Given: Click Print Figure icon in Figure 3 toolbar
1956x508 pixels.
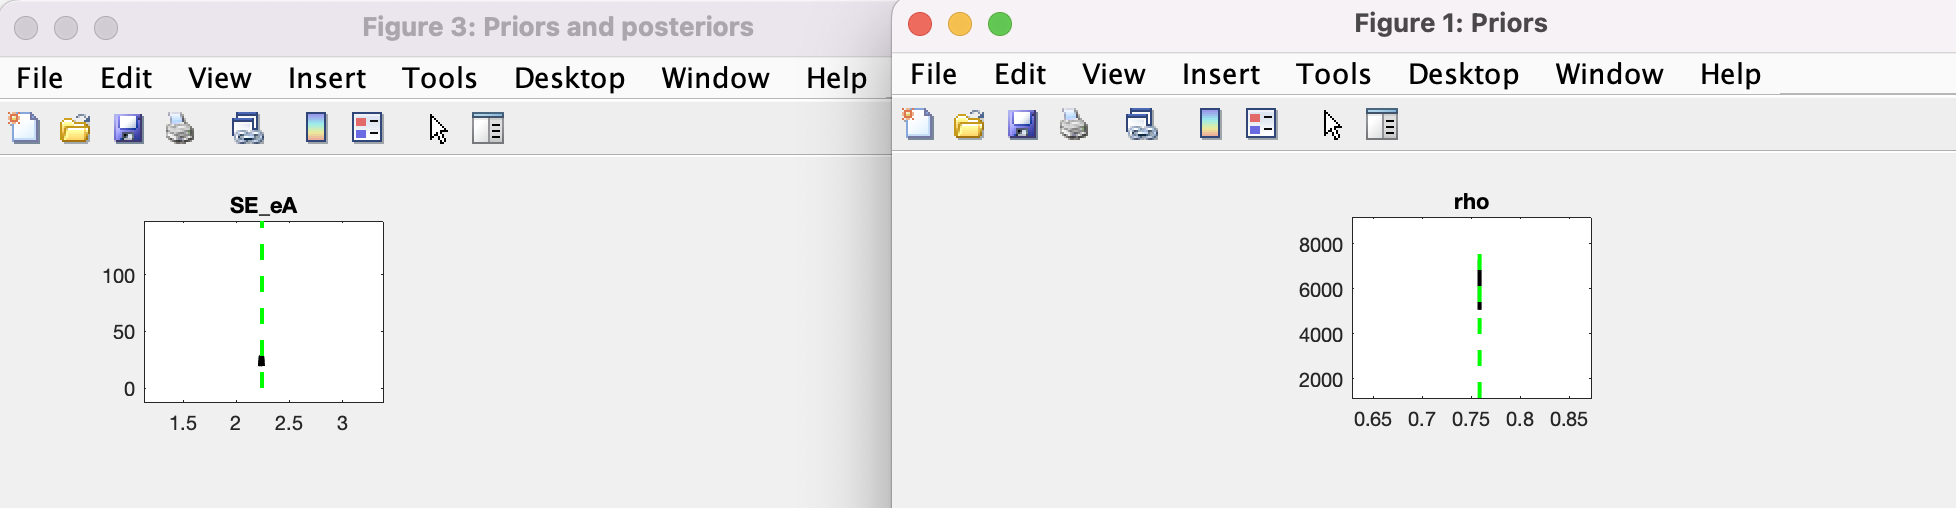Looking at the screenshot, I should (x=180, y=128).
